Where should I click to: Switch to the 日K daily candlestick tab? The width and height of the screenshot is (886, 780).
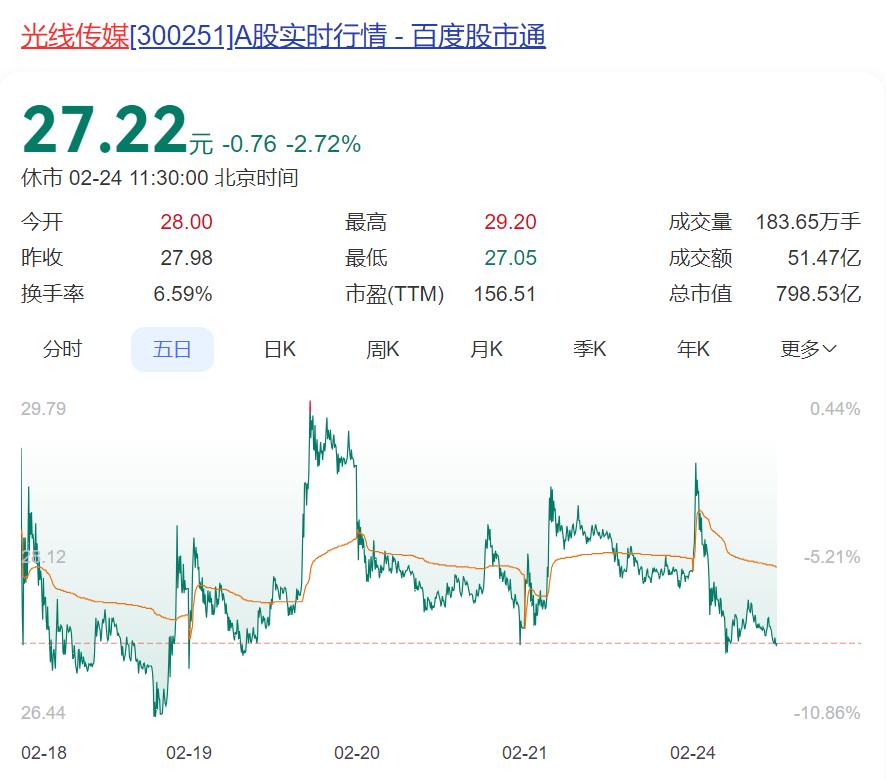278,349
